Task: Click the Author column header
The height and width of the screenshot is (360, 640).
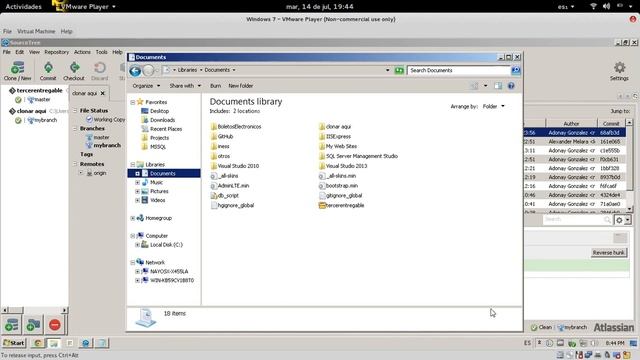Action: (x=571, y=123)
